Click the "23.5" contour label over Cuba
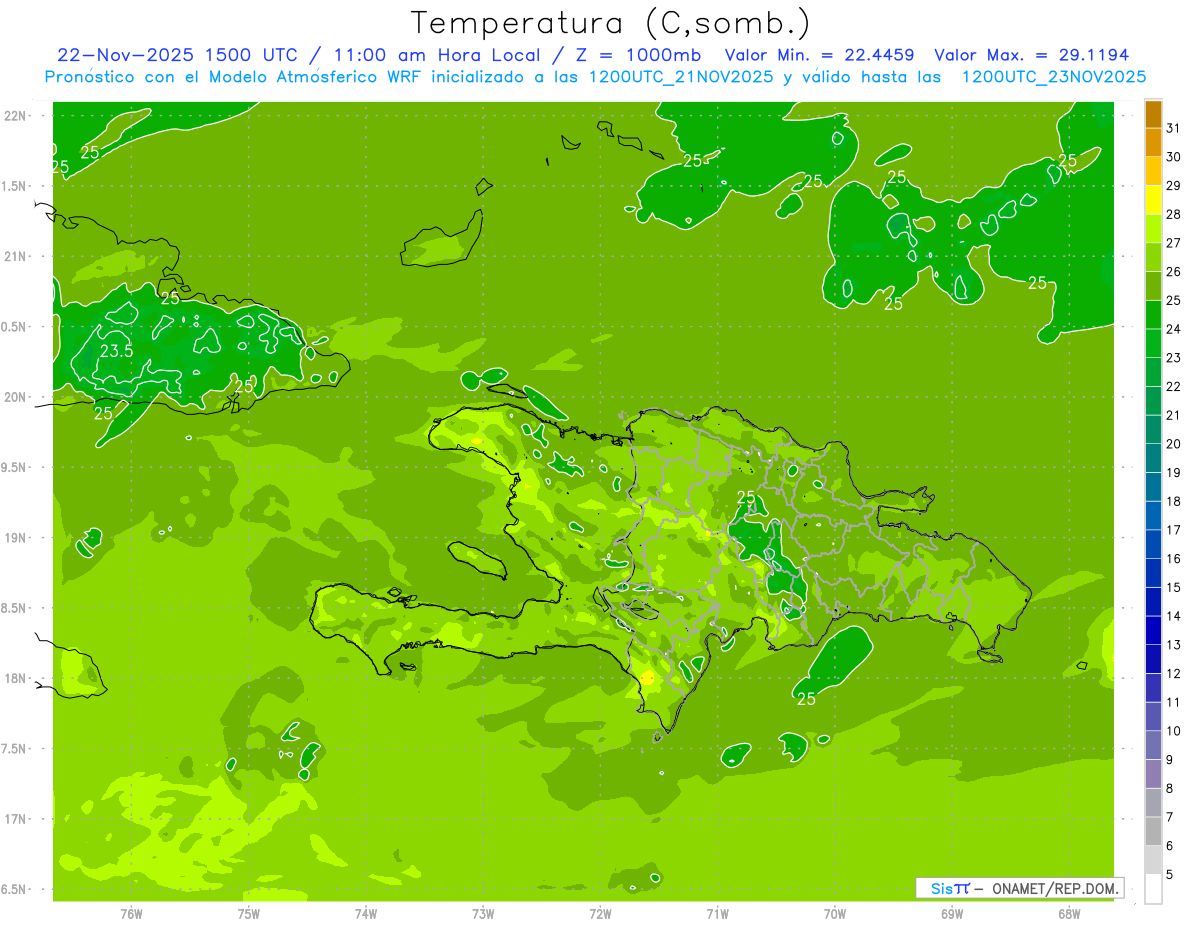This screenshot has width=1200, height=927. (x=117, y=351)
